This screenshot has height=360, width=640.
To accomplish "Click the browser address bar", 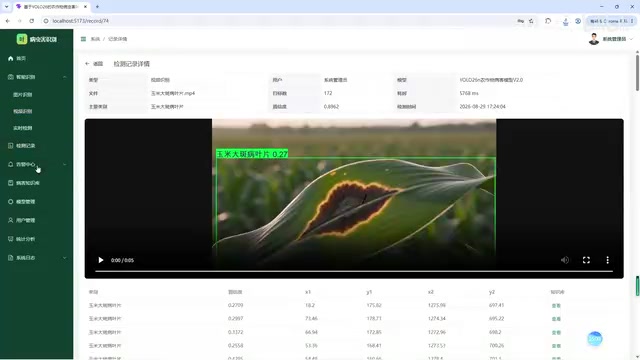I will 278,21.
